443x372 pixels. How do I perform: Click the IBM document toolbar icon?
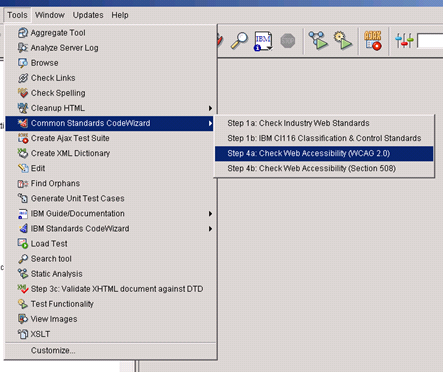click(263, 41)
